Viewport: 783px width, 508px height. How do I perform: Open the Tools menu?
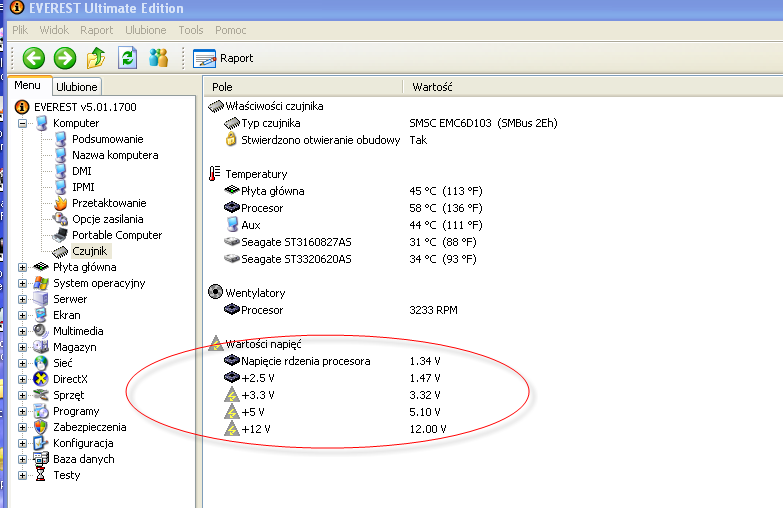pyautogui.click(x=191, y=30)
